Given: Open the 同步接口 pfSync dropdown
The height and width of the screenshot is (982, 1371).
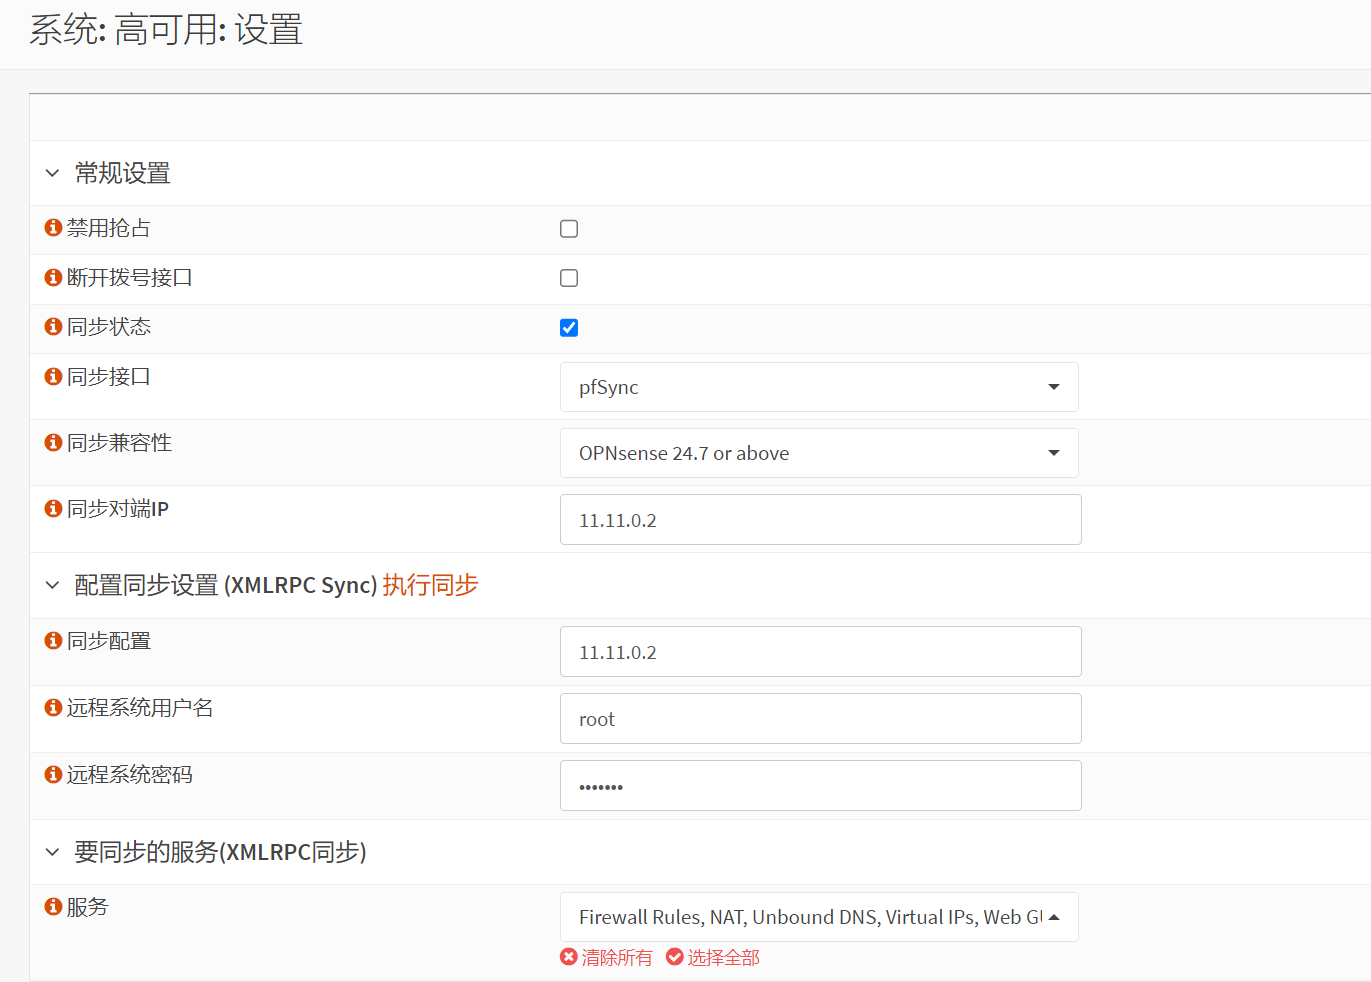Looking at the screenshot, I should tap(818, 387).
